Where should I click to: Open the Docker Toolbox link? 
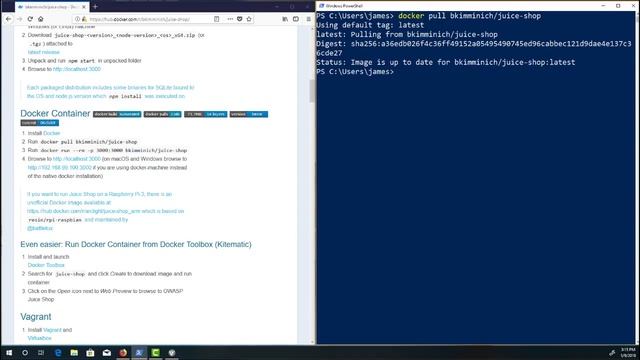[x=46, y=265]
